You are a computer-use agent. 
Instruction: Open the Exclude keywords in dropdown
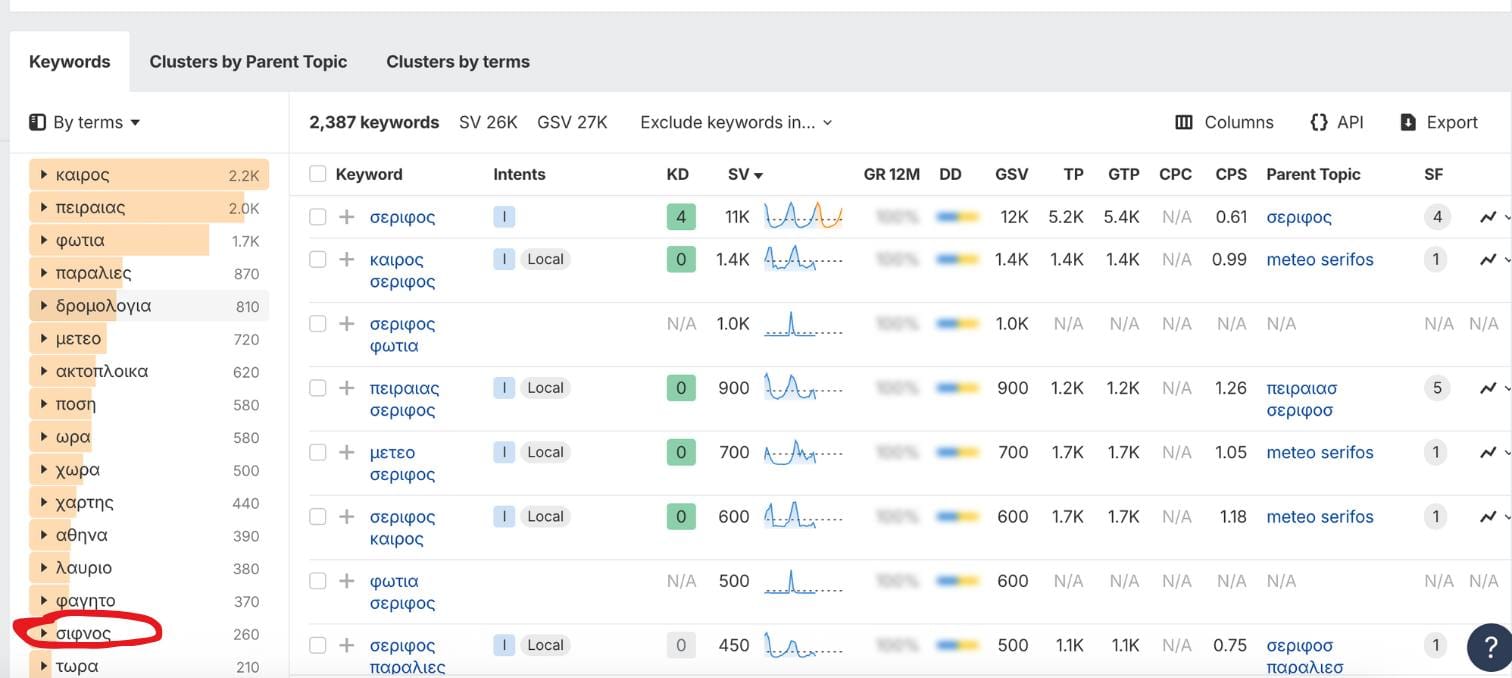[x=736, y=122]
